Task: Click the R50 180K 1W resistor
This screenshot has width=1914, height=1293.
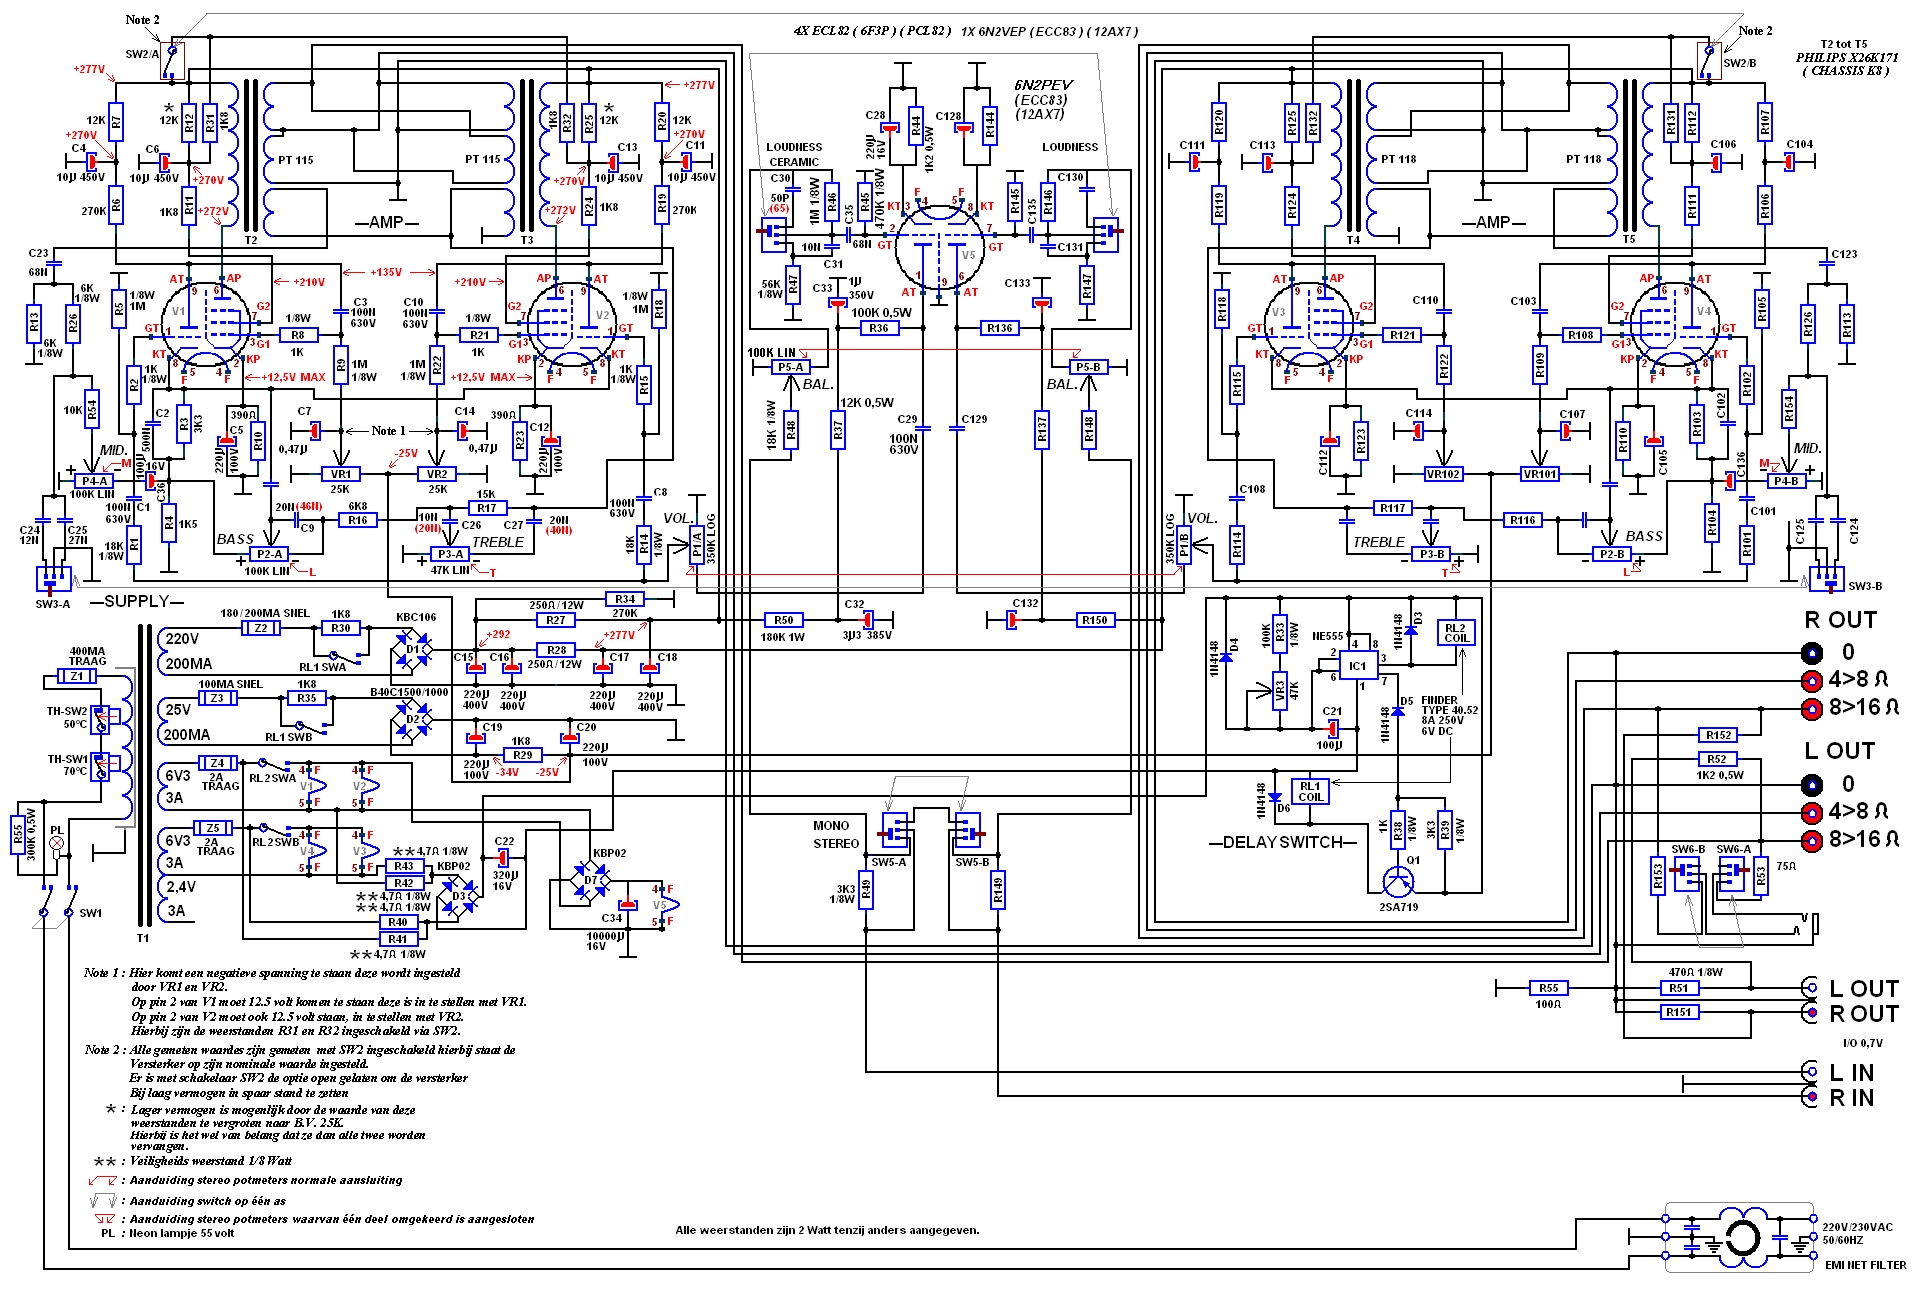Action: pos(783,620)
